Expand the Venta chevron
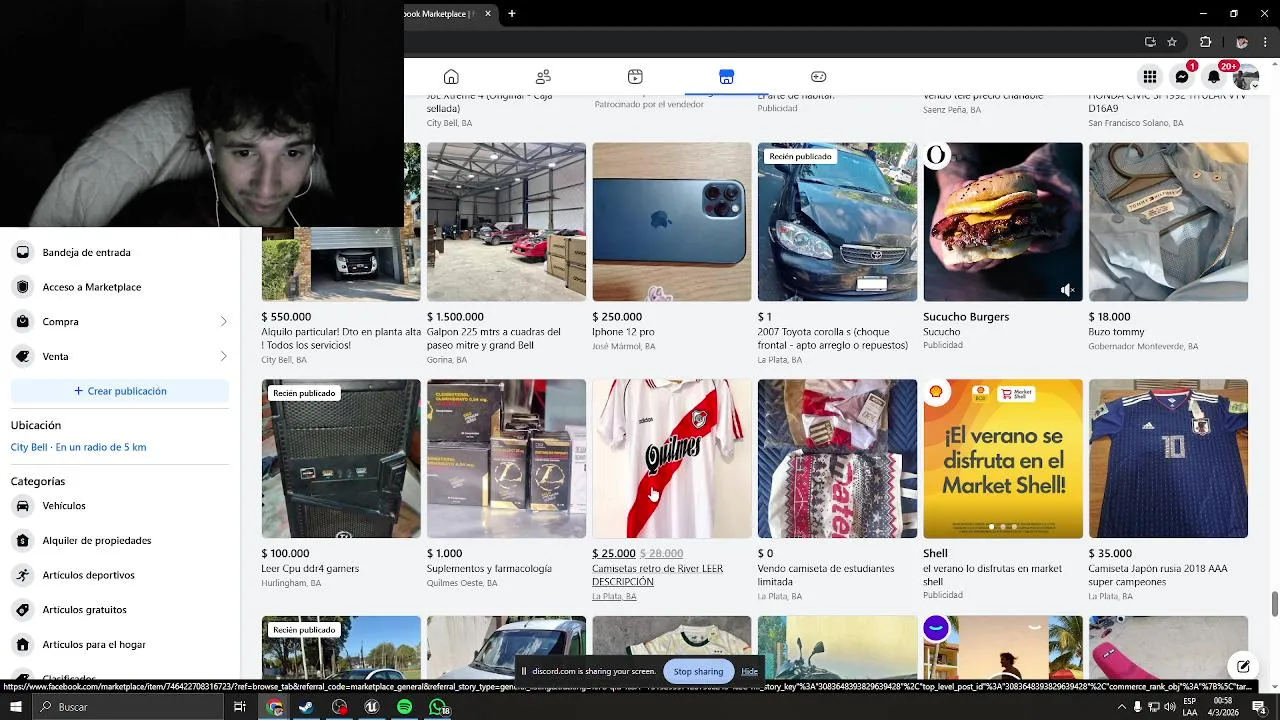The height and width of the screenshot is (720, 1280). pos(223,357)
